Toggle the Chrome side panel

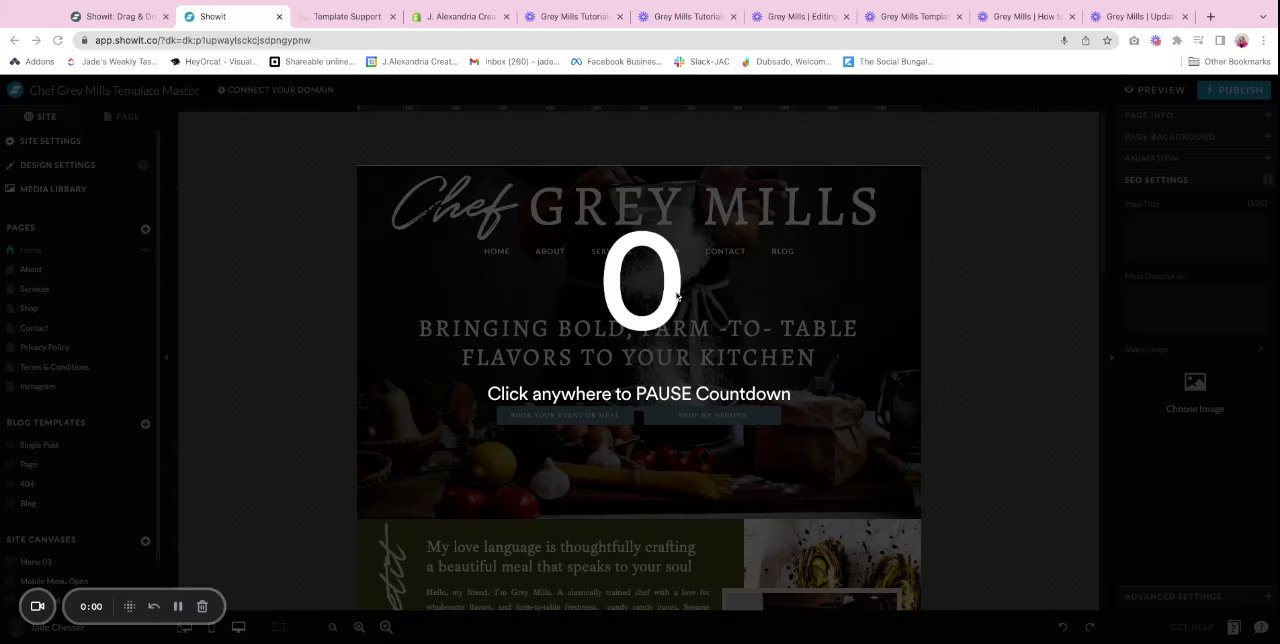[x=1220, y=40]
